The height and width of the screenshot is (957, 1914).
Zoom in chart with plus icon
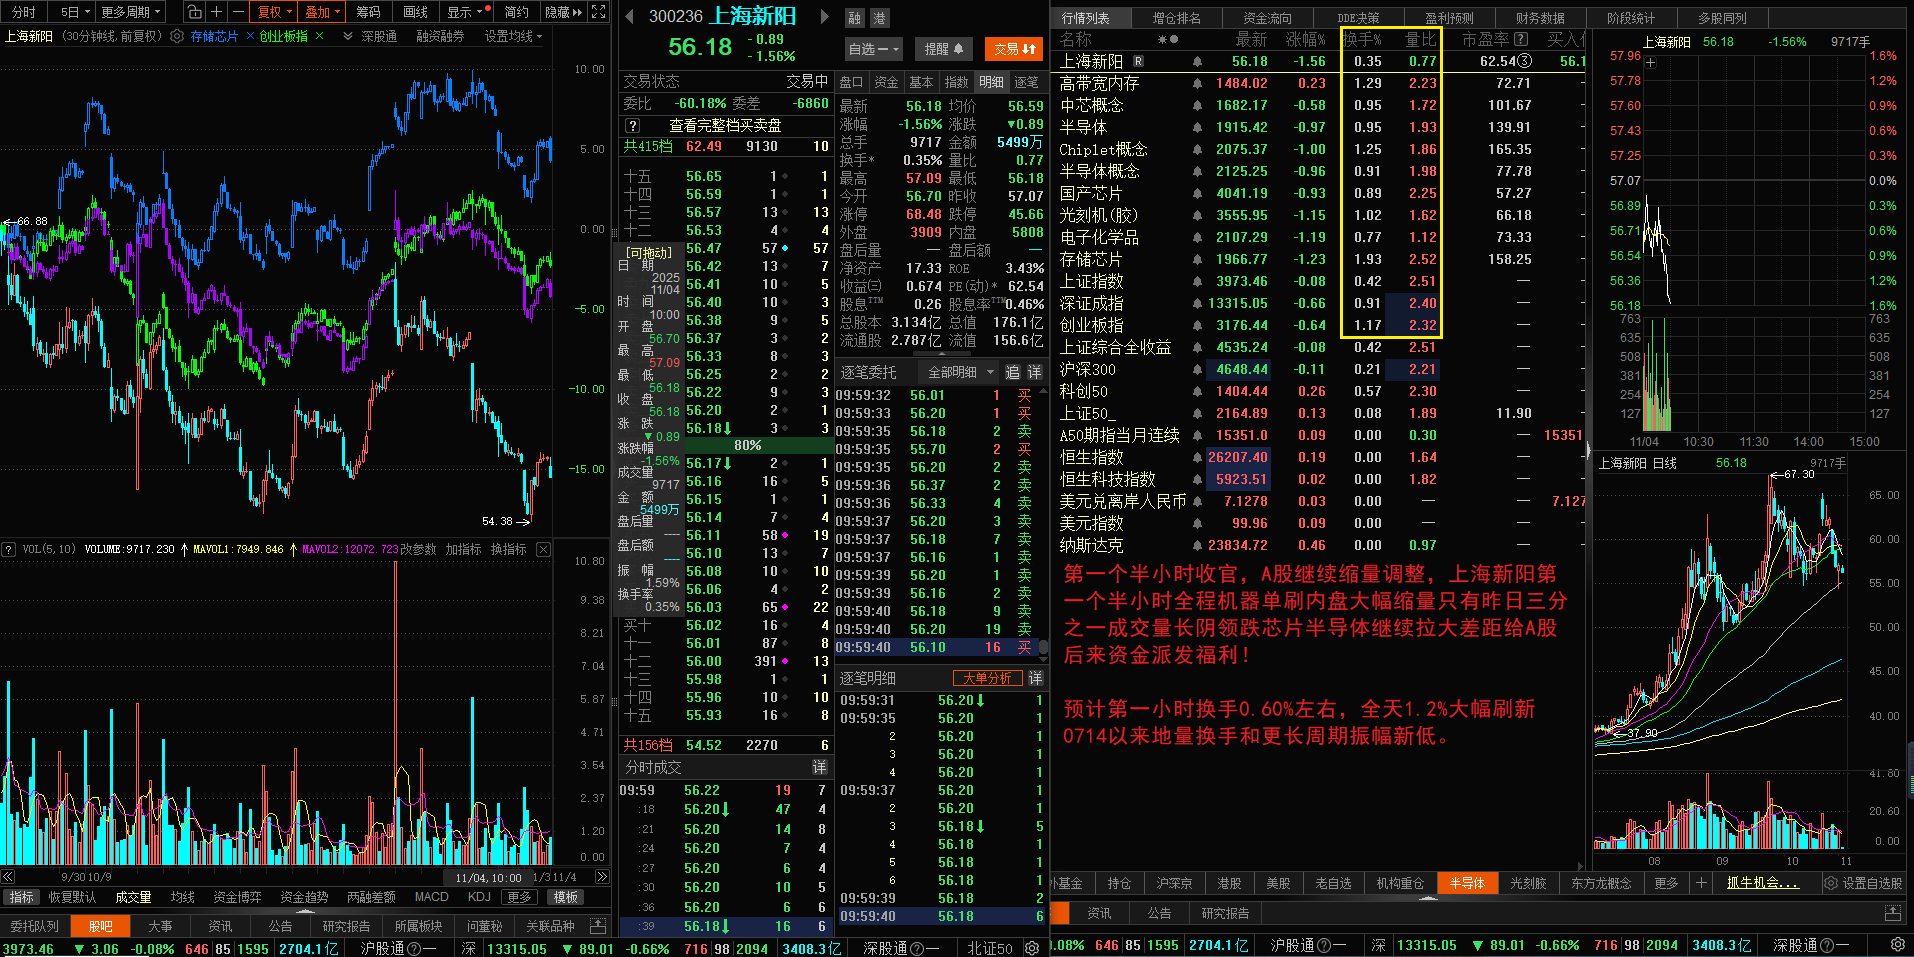216,12
